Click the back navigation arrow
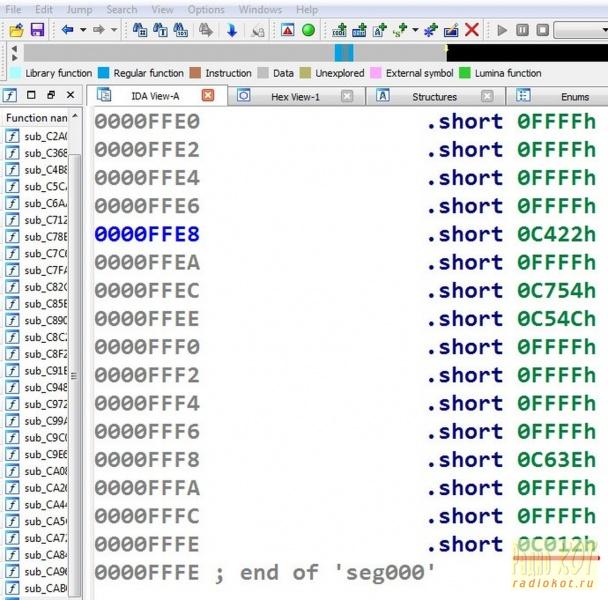Viewport: 608px width, 600px height. (67, 30)
